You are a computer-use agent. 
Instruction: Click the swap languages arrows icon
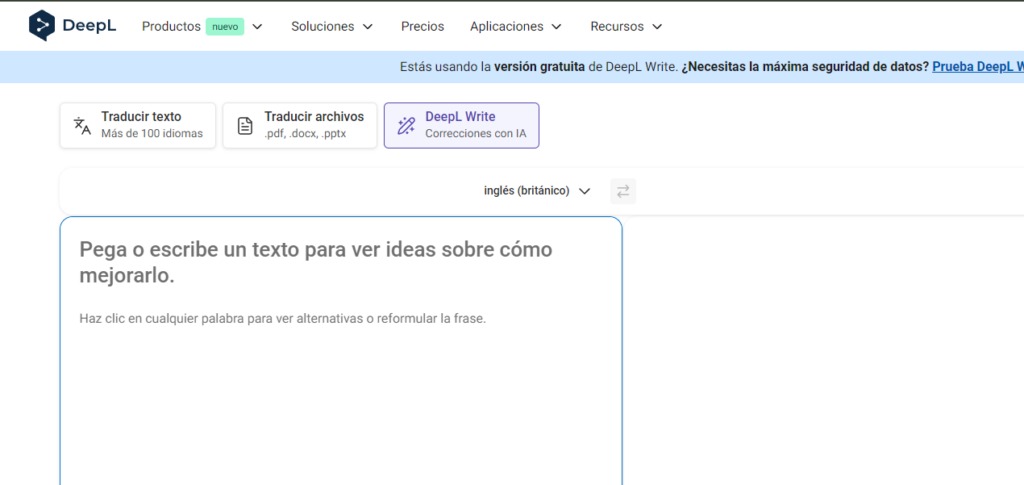click(x=623, y=191)
